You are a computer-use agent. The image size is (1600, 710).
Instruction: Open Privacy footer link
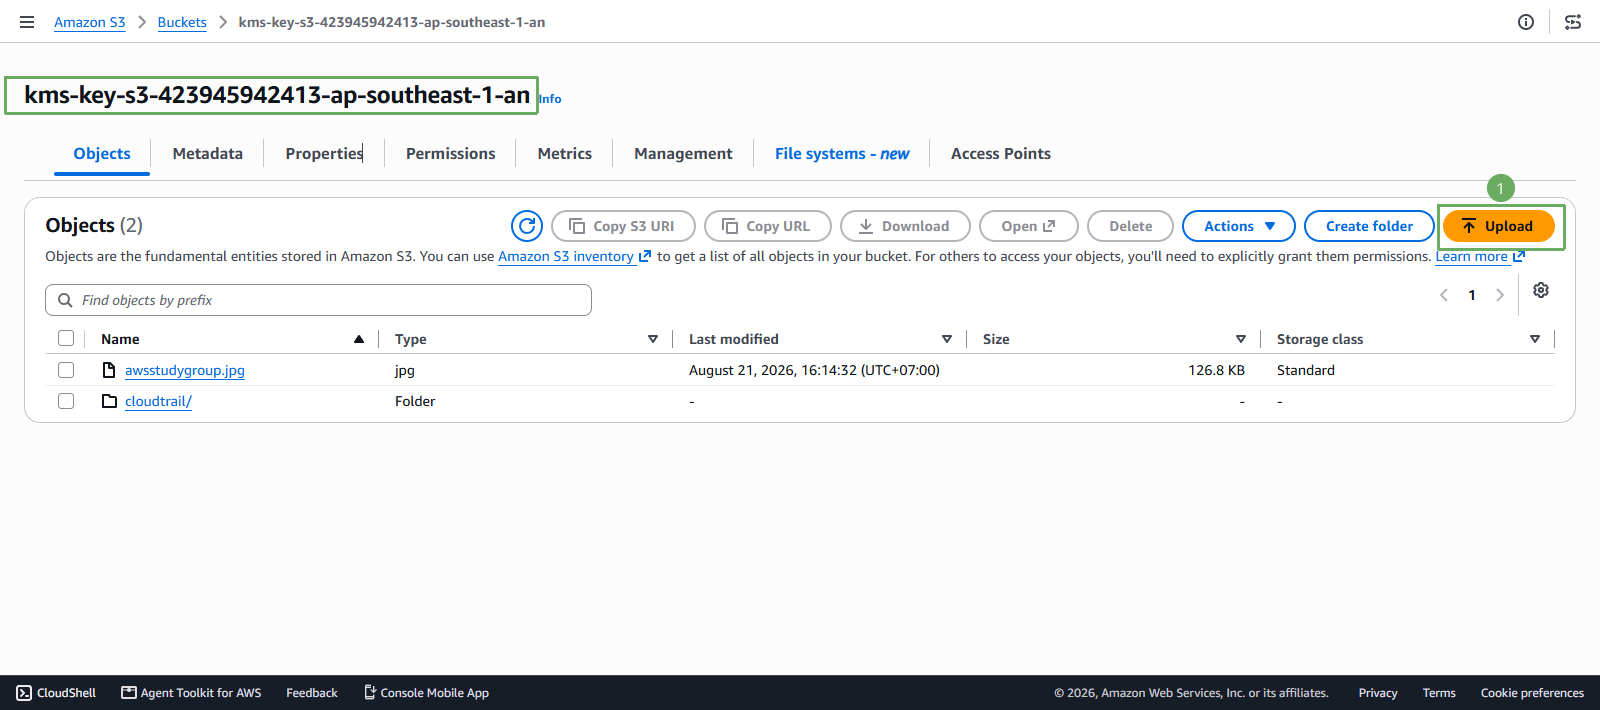tap(1378, 693)
